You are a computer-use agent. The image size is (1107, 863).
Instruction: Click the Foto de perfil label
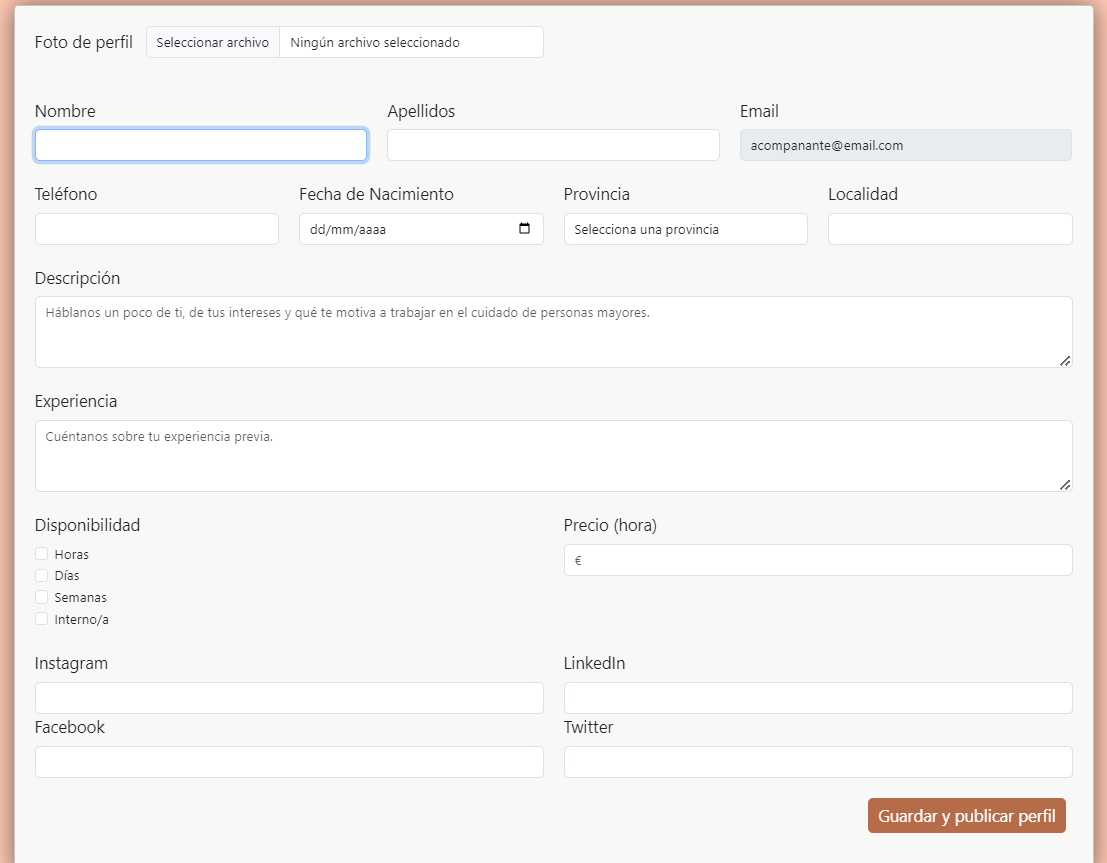pos(83,42)
